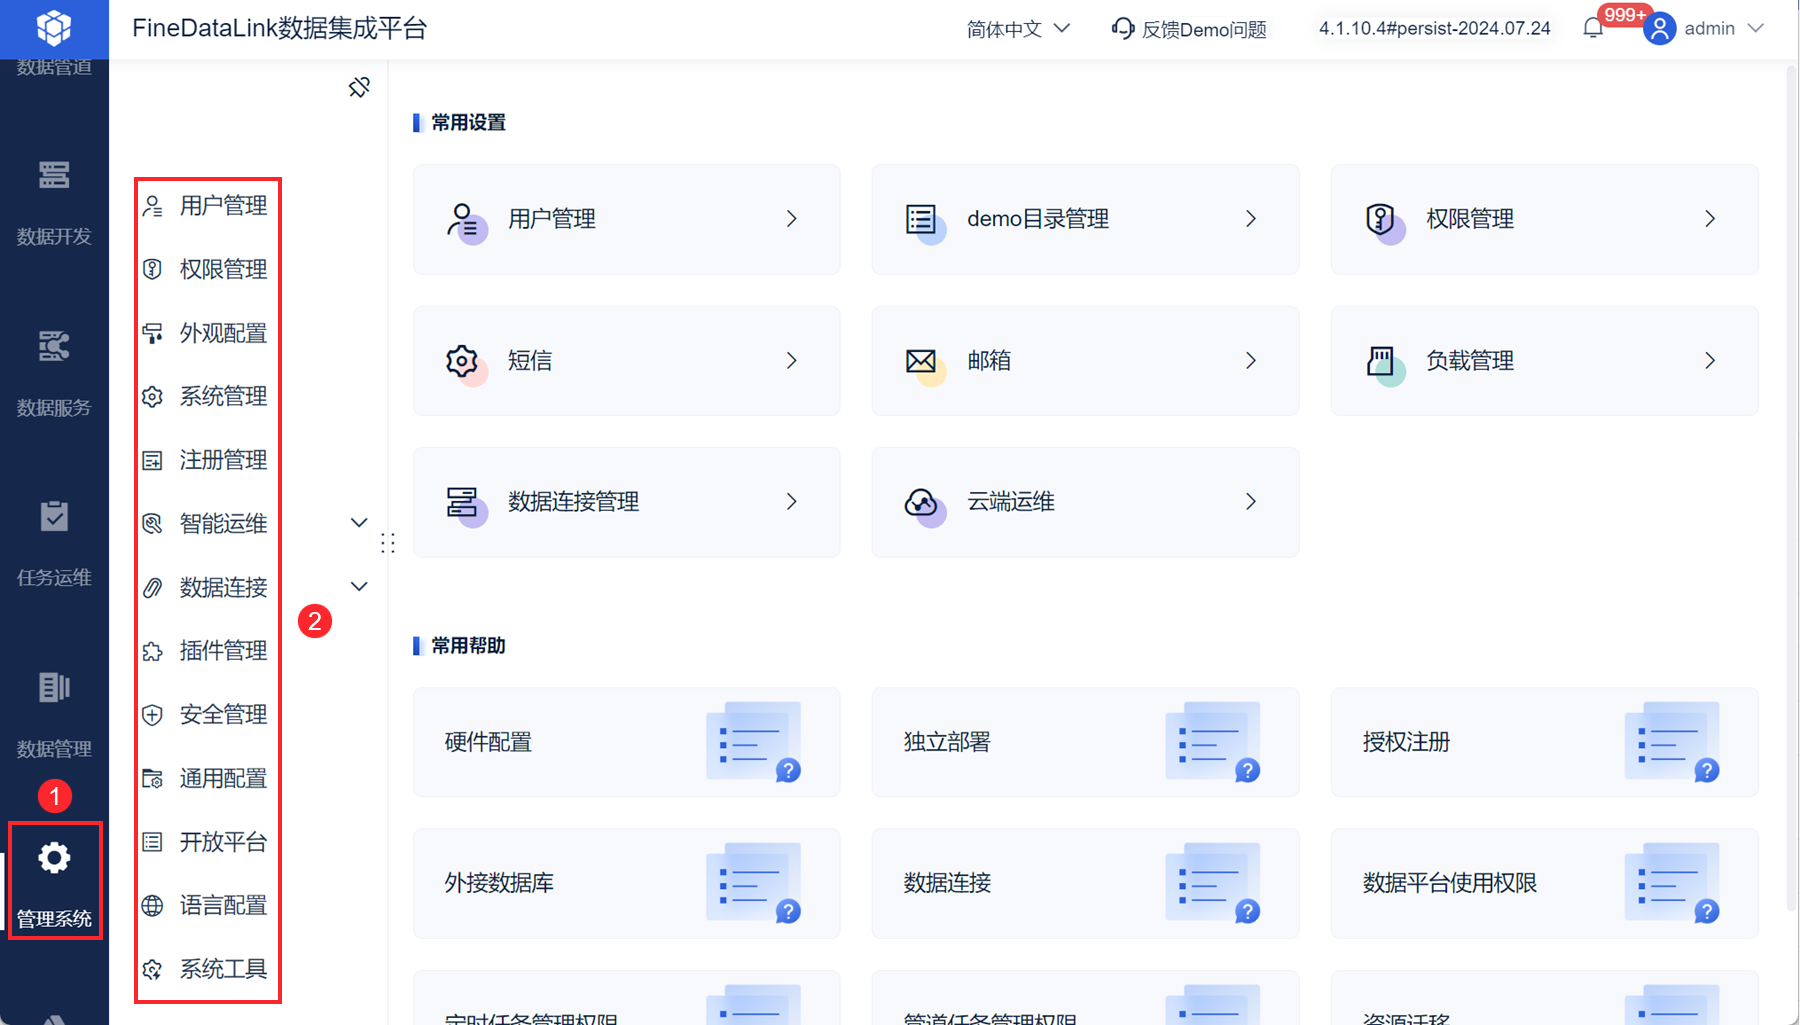This screenshot has width=1800, height=1025.
Task: Click the 通用配置 folder icon
Action: click(152, 779)
